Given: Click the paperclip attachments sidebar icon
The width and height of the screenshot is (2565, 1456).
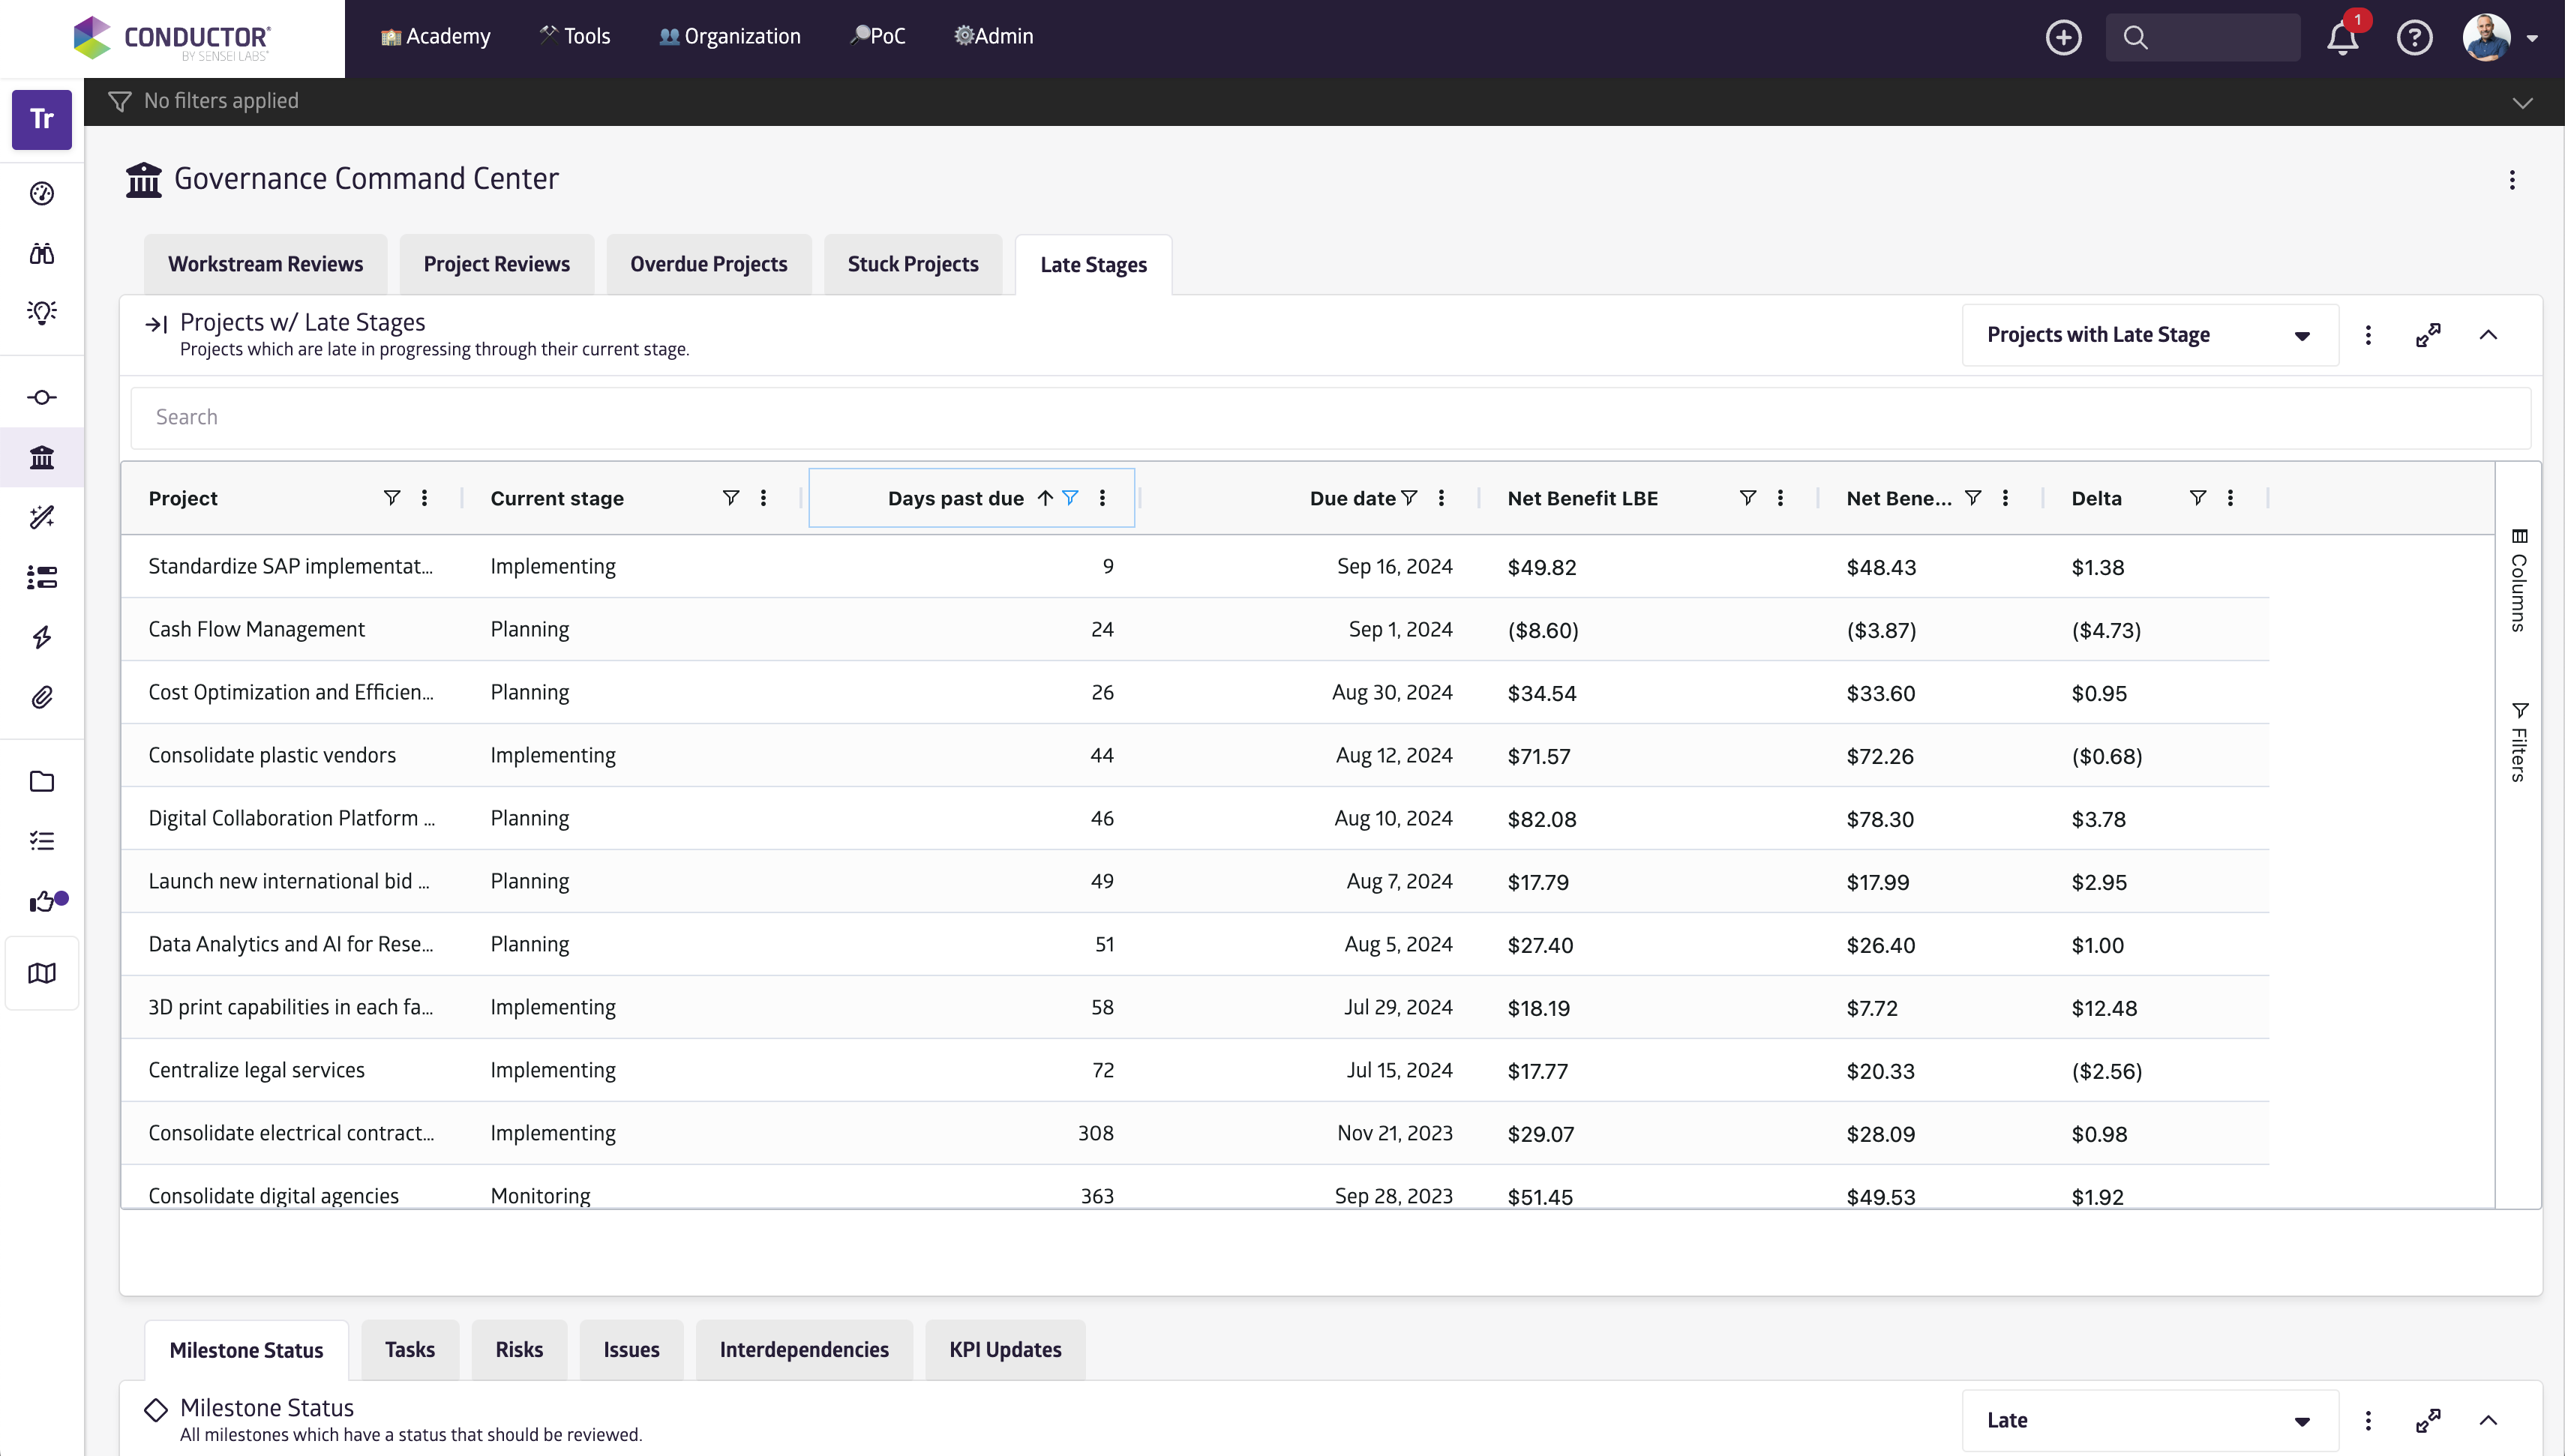Looking at the screenshot, I should 42,697.
